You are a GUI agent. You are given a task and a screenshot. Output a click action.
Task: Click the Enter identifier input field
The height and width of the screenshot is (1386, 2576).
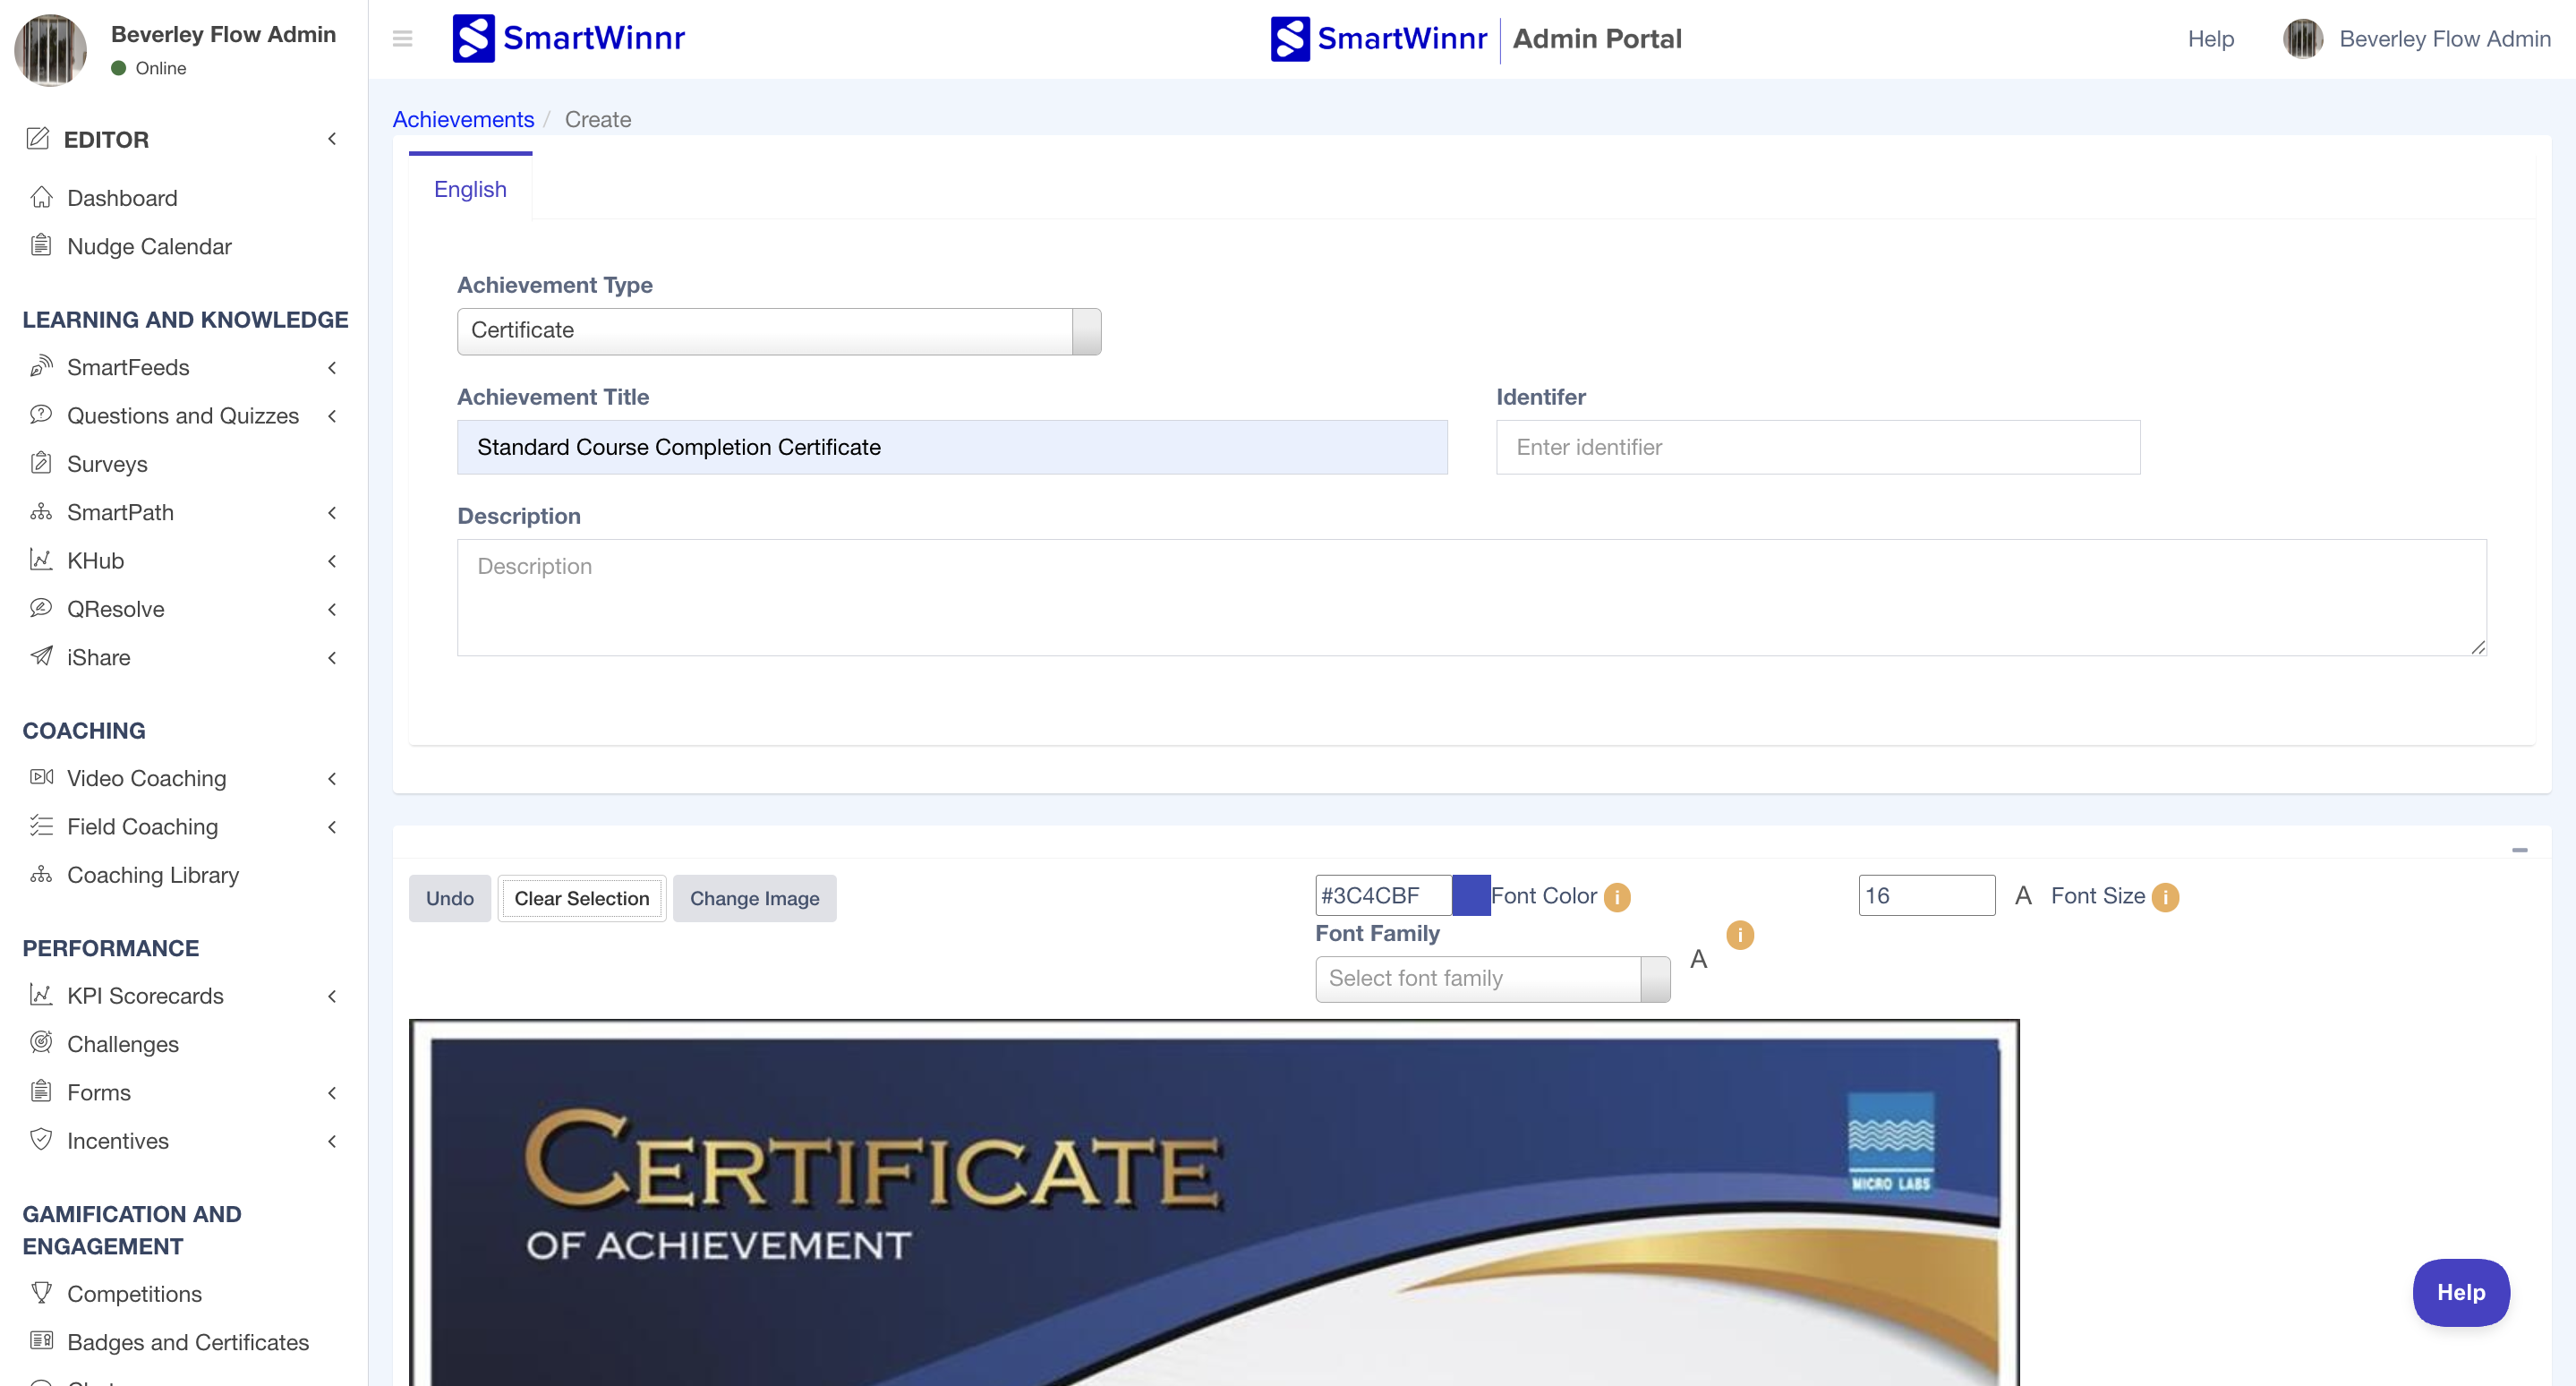[1817, 447]
